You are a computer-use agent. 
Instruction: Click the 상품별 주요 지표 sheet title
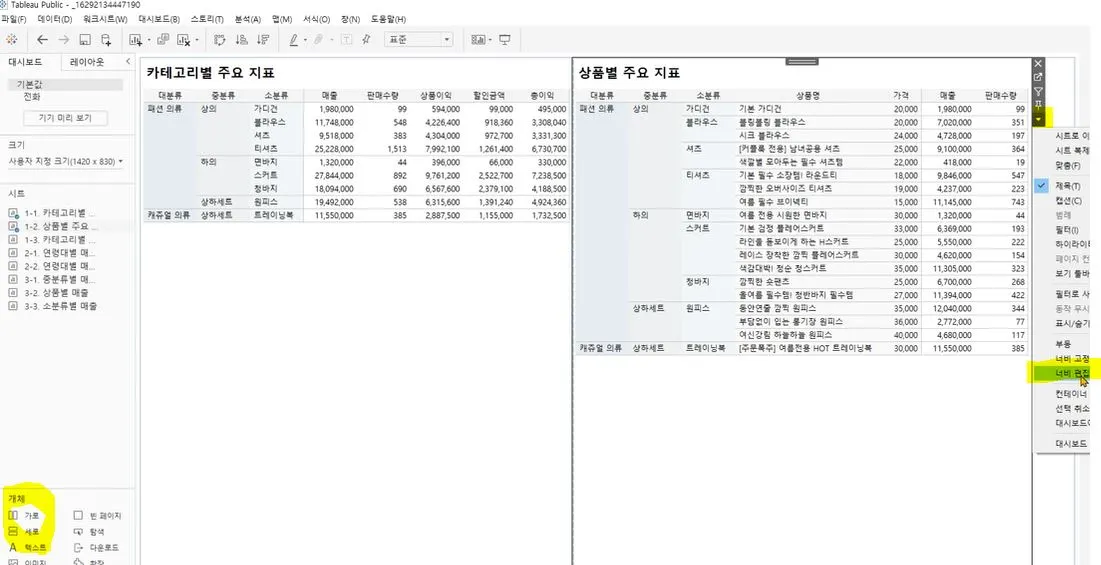pyautogui.click(x=629, y=72)
